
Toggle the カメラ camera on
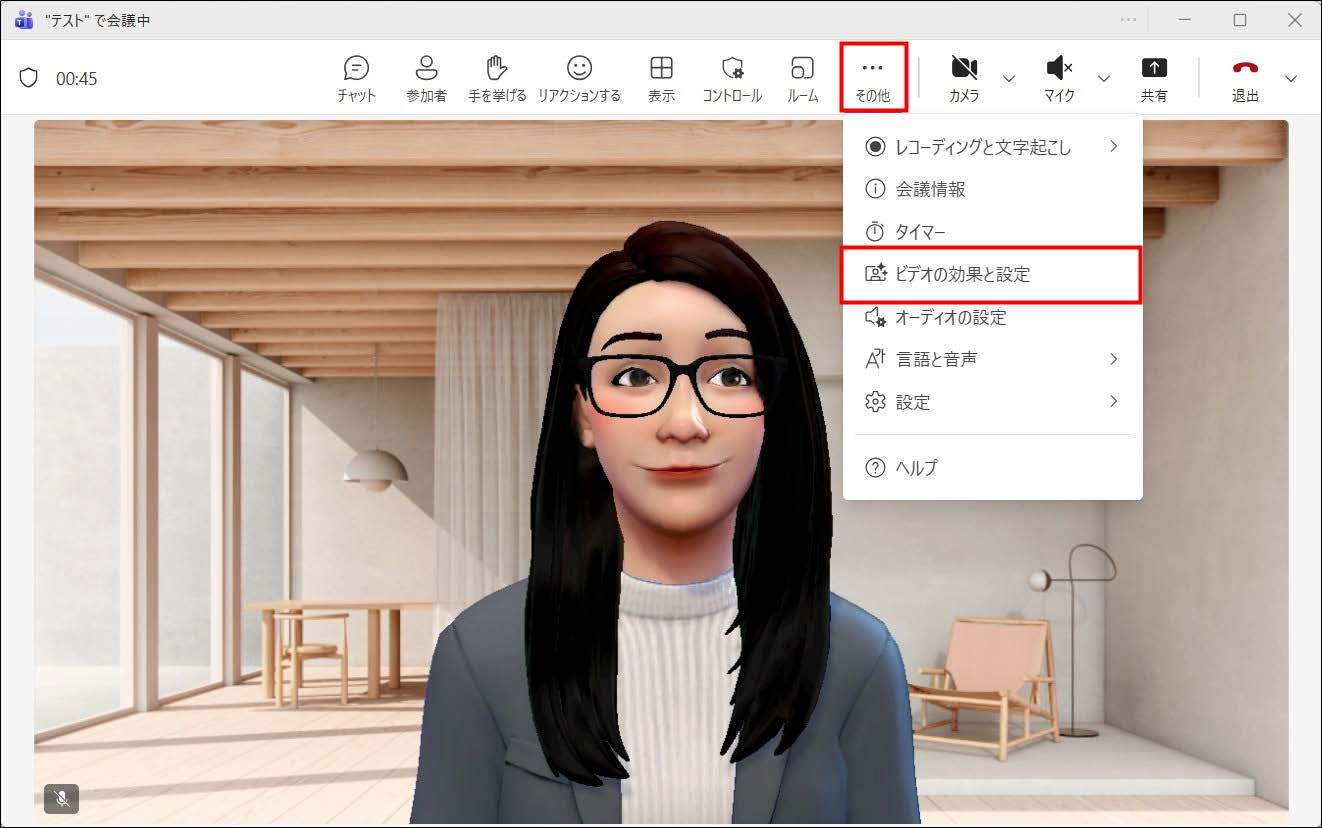[x=964, y=78]
